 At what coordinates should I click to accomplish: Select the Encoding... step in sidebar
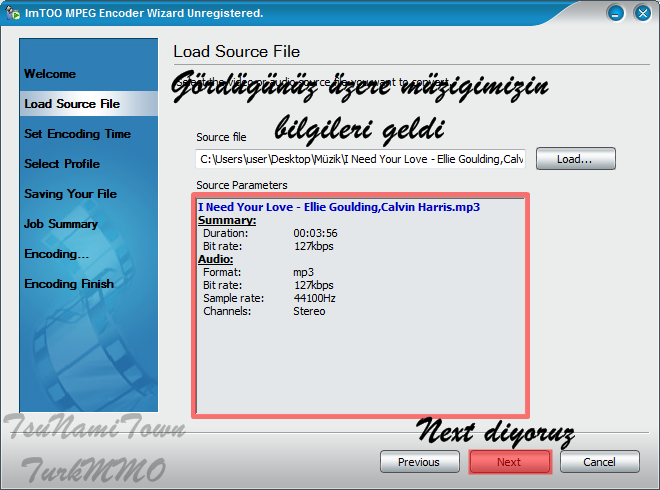[56, 254]
